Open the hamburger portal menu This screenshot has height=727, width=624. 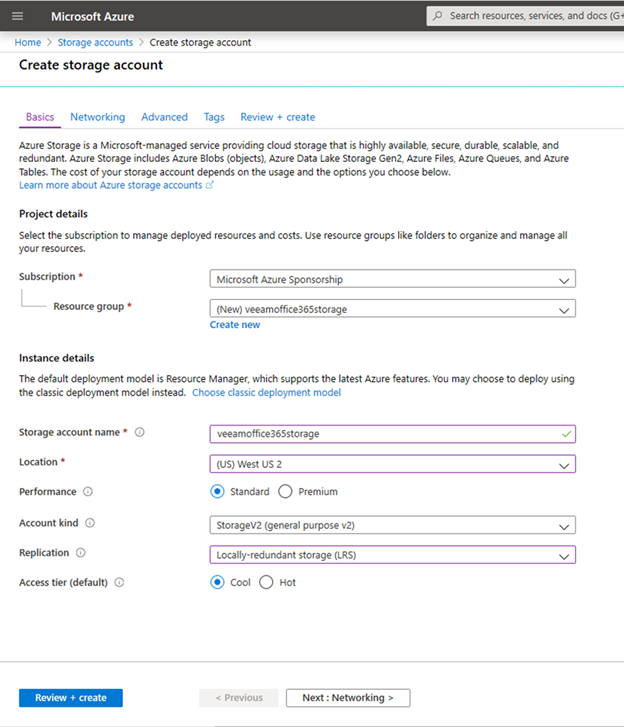click(18, 16)
